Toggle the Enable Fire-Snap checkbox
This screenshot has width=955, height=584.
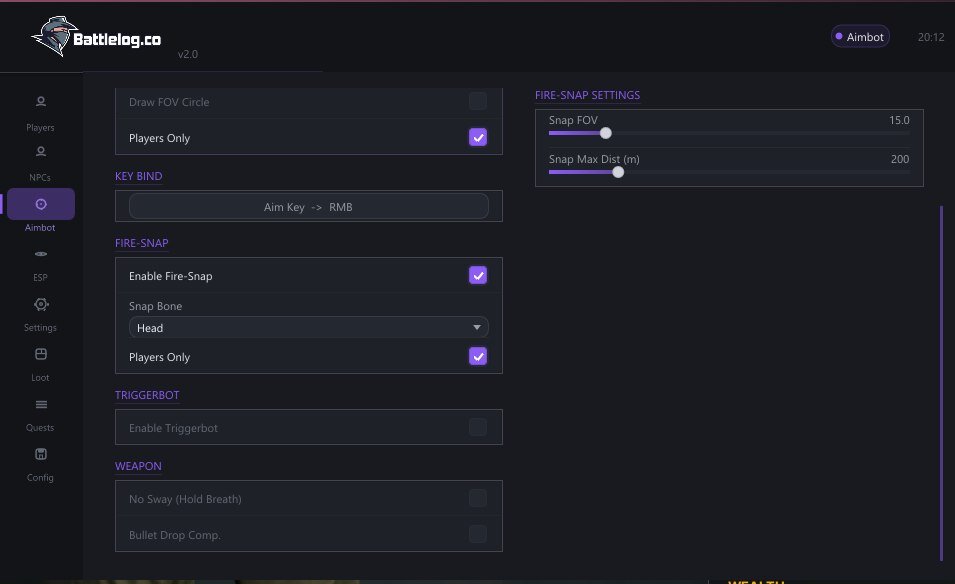click(478, 275)
